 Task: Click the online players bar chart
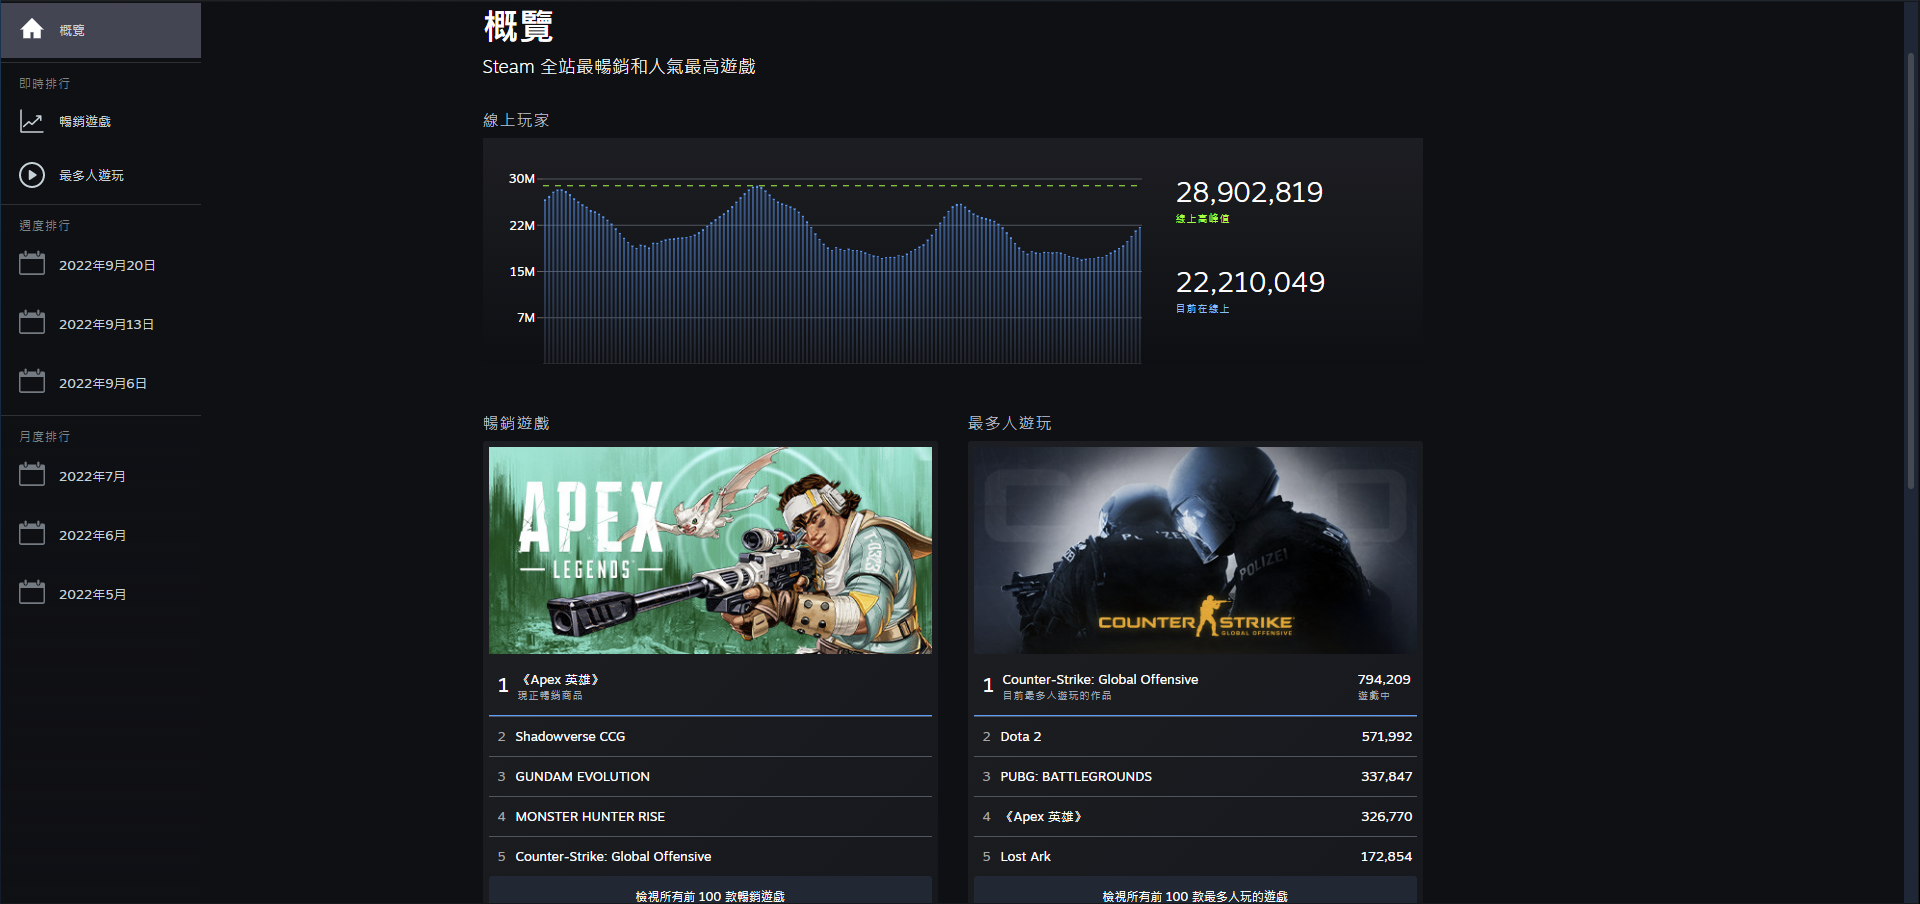tap(842, 272)
